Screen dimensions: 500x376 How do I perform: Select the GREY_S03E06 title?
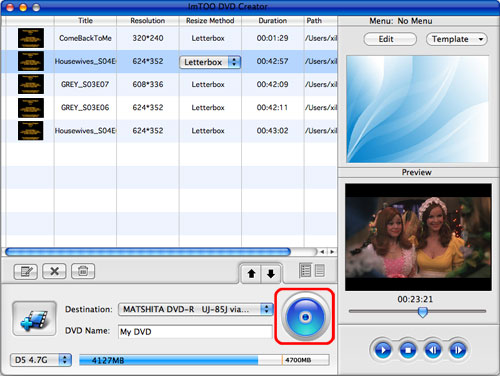coord(85,108)
